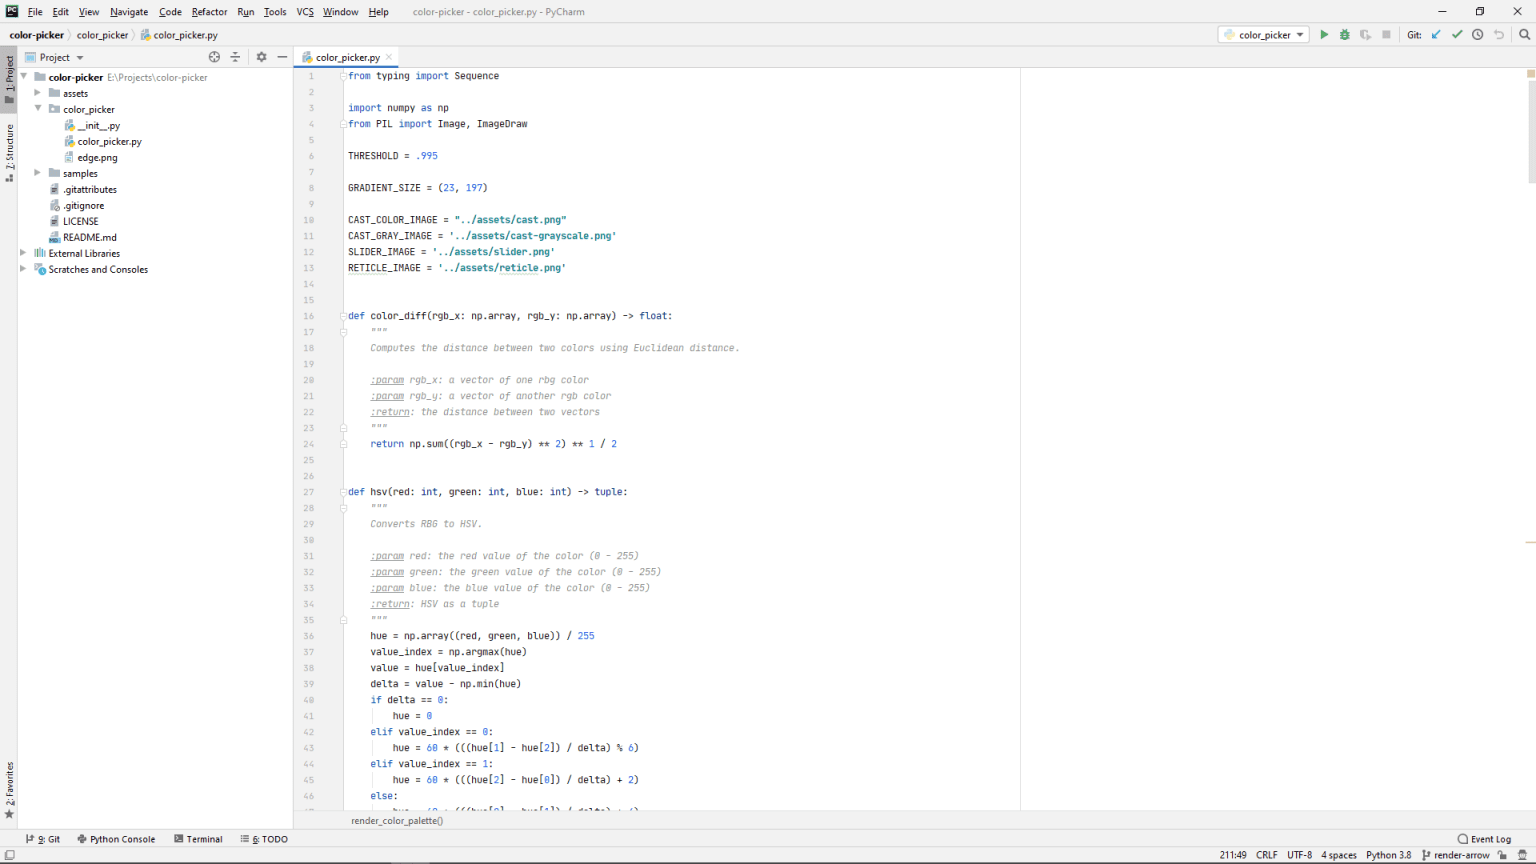1536x864 pixels.
Task: Toggle the file read-only lock icon
Action: [x=1502, y=855]
